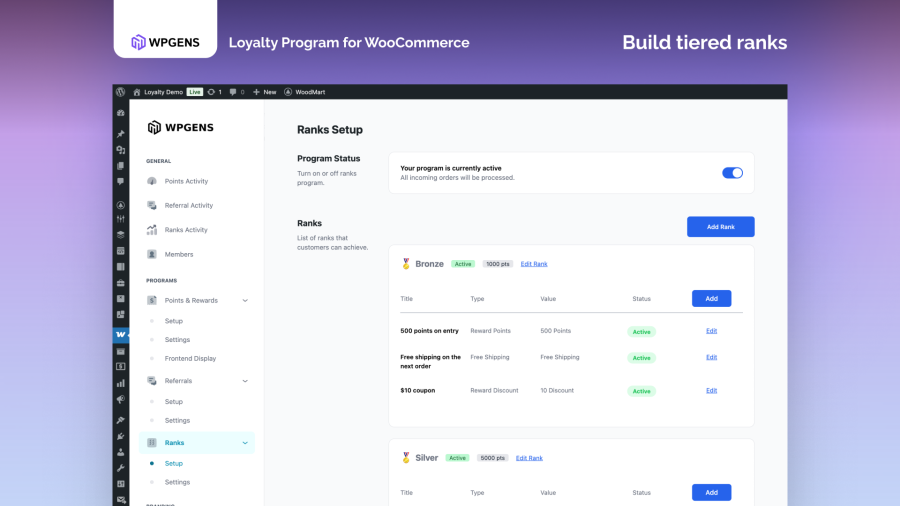
Task: Open the Members page
Action: coord(179,254)
